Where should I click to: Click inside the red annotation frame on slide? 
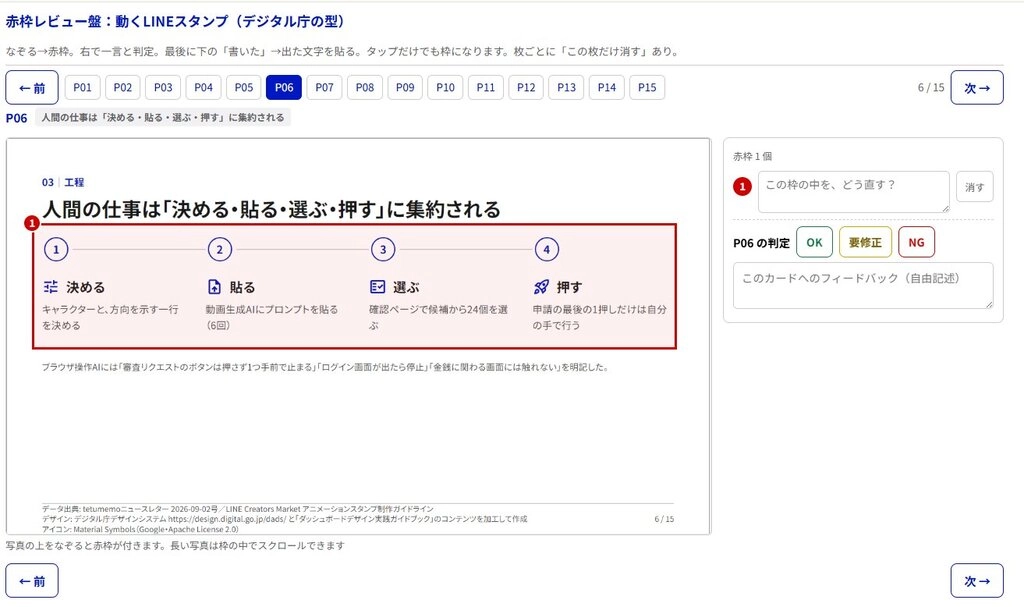tap(355, 286)
